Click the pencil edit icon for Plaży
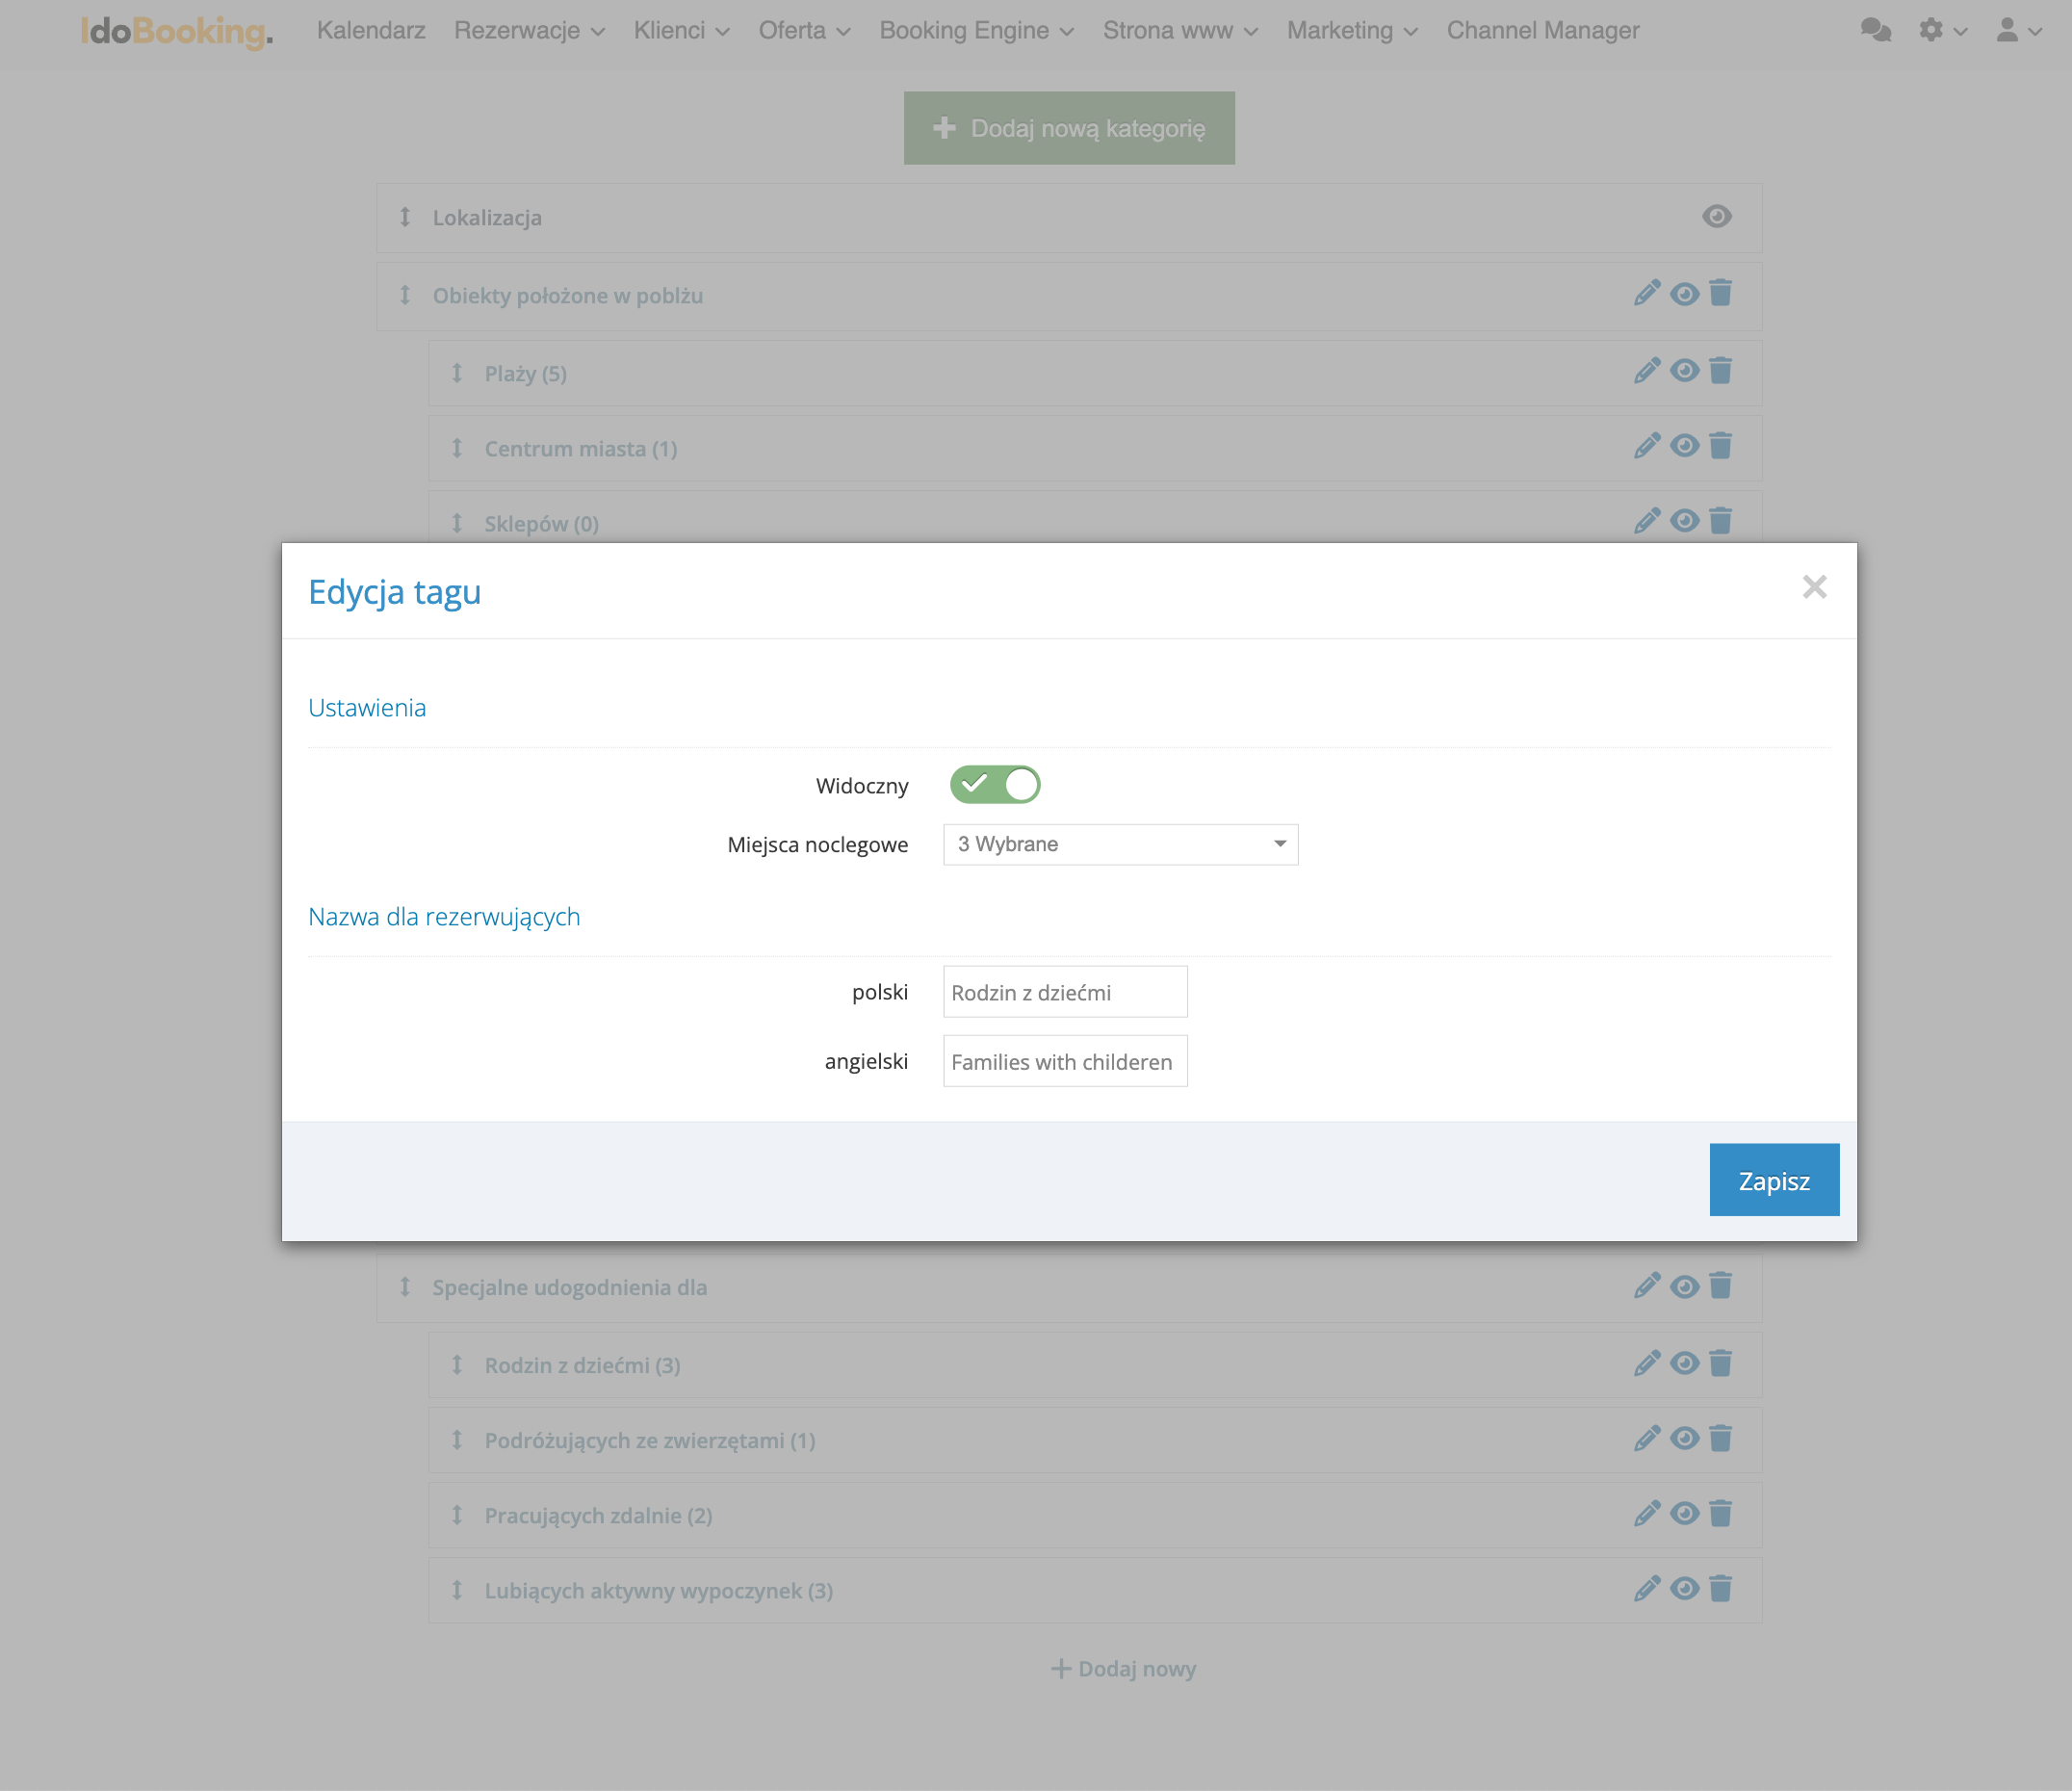 (x=1646, y=371)
